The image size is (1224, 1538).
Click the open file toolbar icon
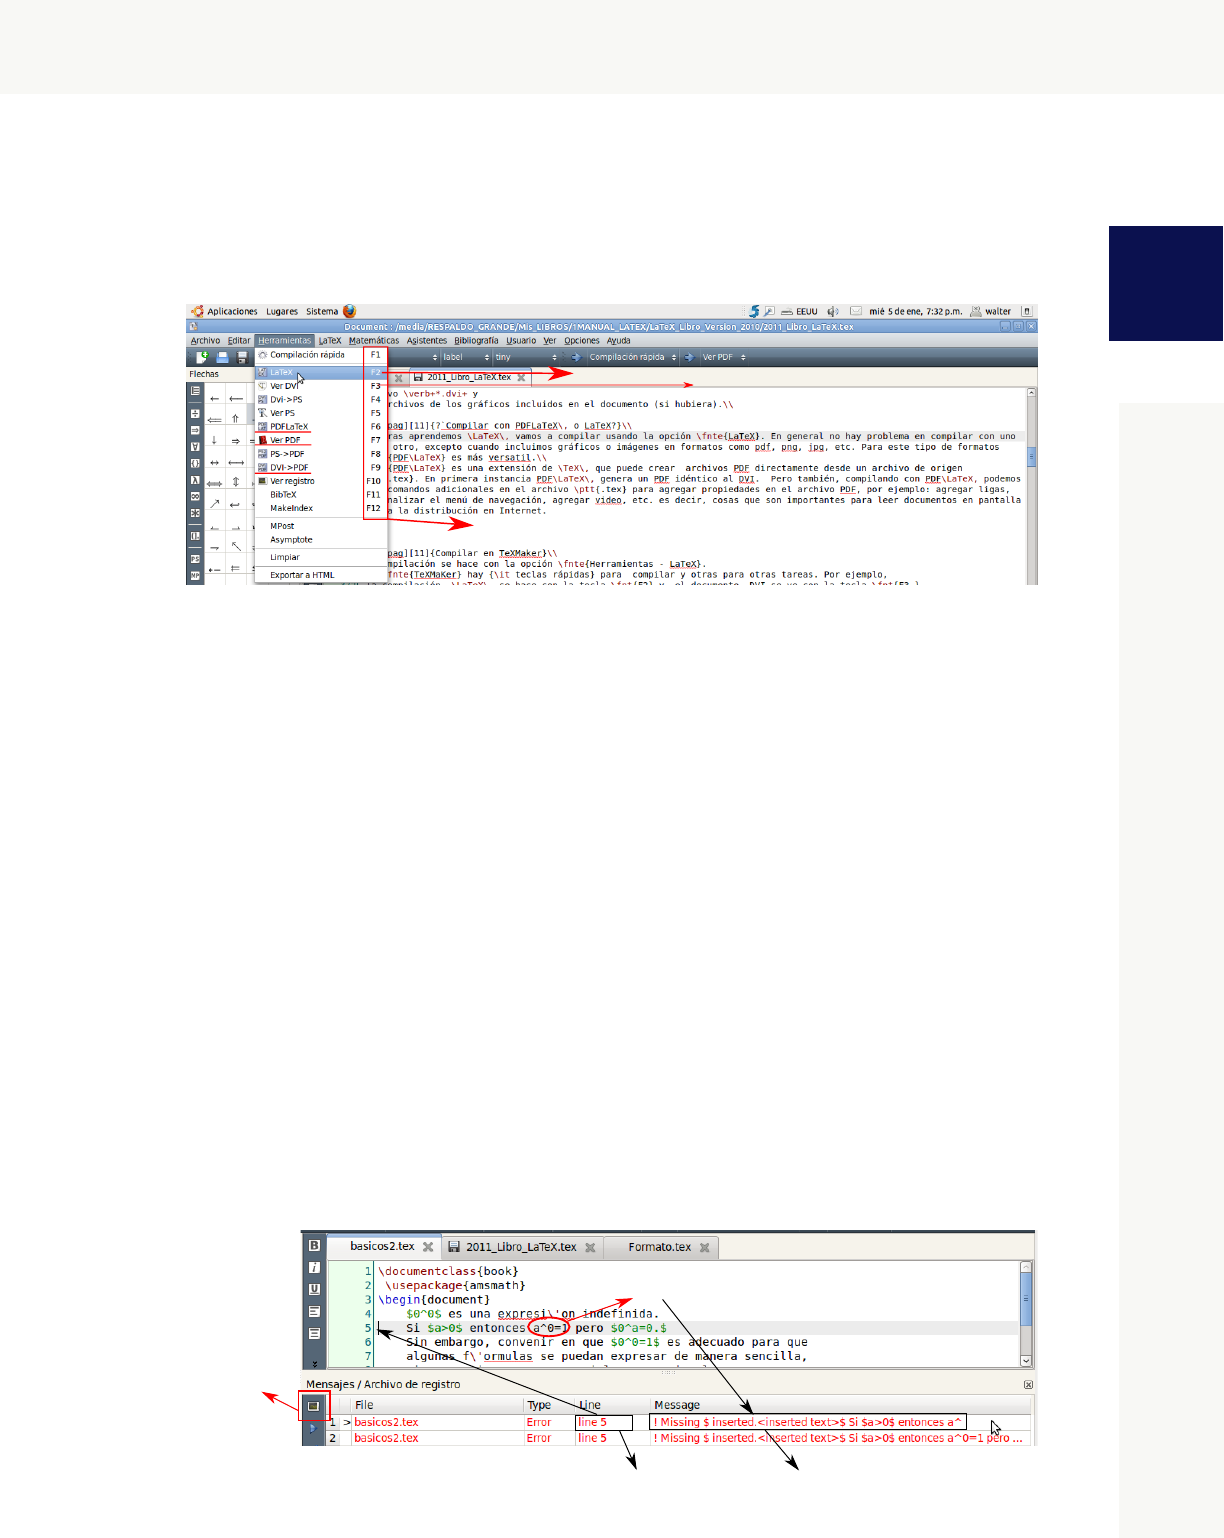[222, 357]
